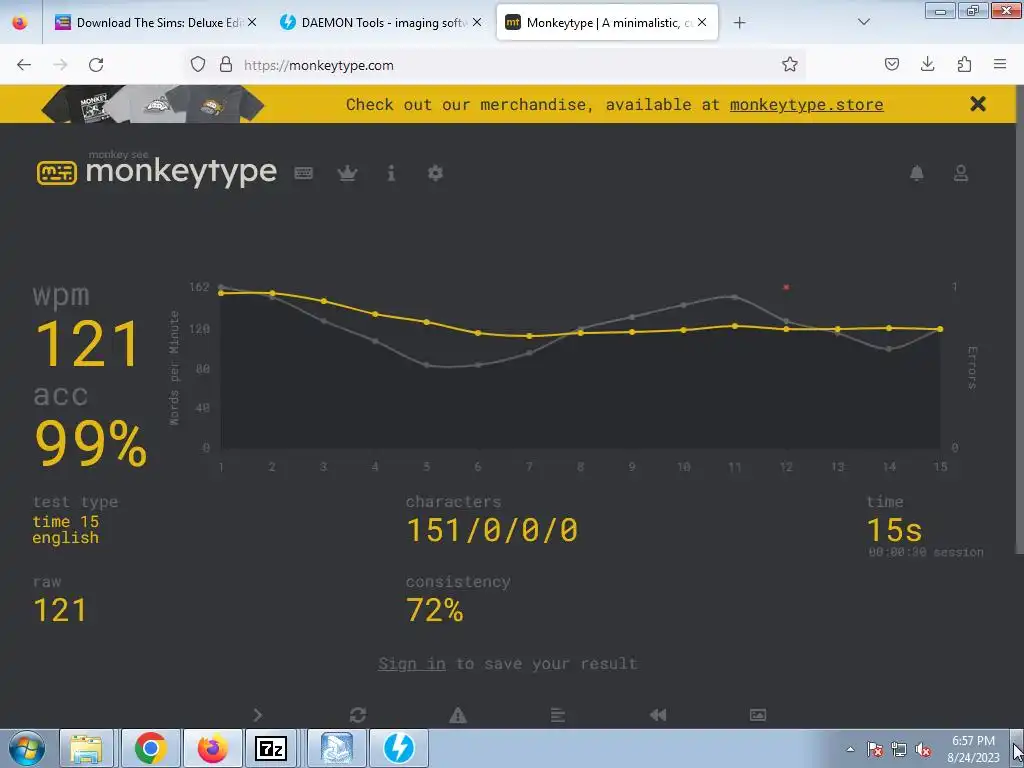Go back to the previous page

tap(24, 65)
